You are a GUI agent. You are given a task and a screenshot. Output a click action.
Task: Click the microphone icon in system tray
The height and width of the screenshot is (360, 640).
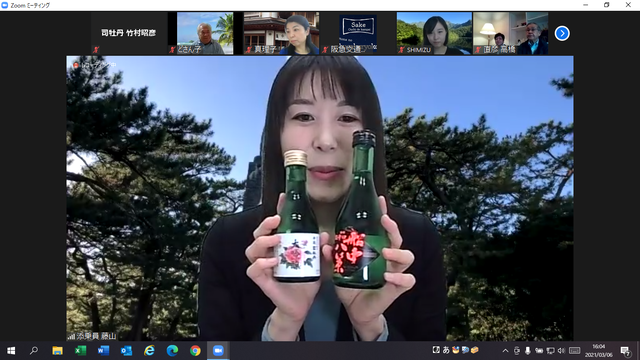528,351
